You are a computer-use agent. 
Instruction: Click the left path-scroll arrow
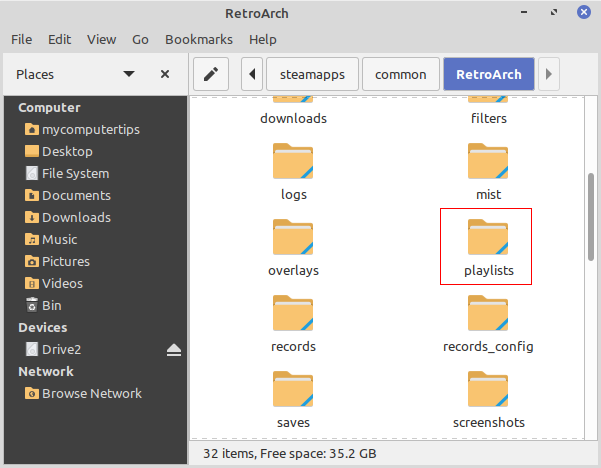click(252, 74)
